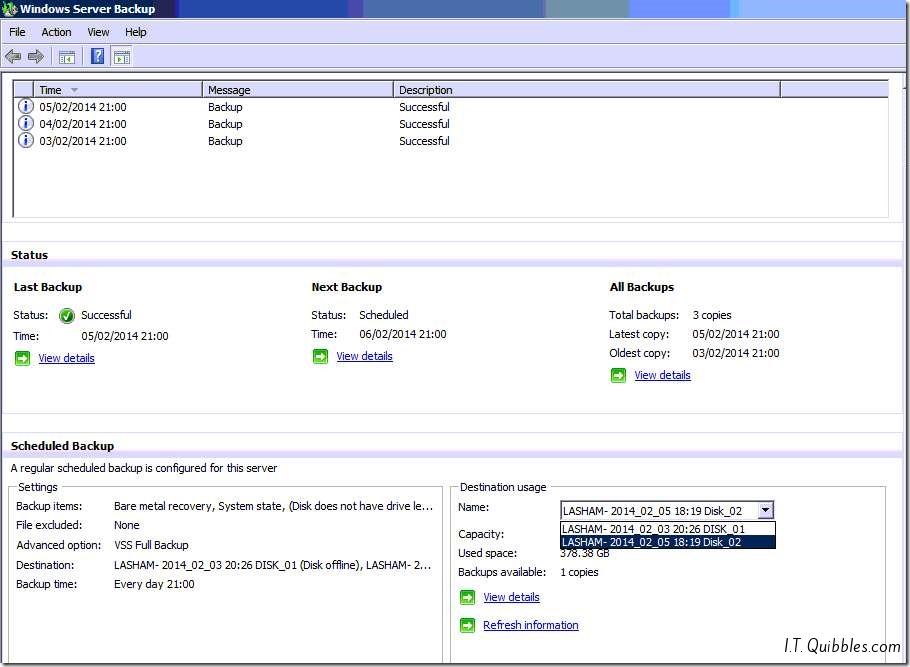
Task: Select the 05/02/2014 21:00 message row
Action: (450, 107)
